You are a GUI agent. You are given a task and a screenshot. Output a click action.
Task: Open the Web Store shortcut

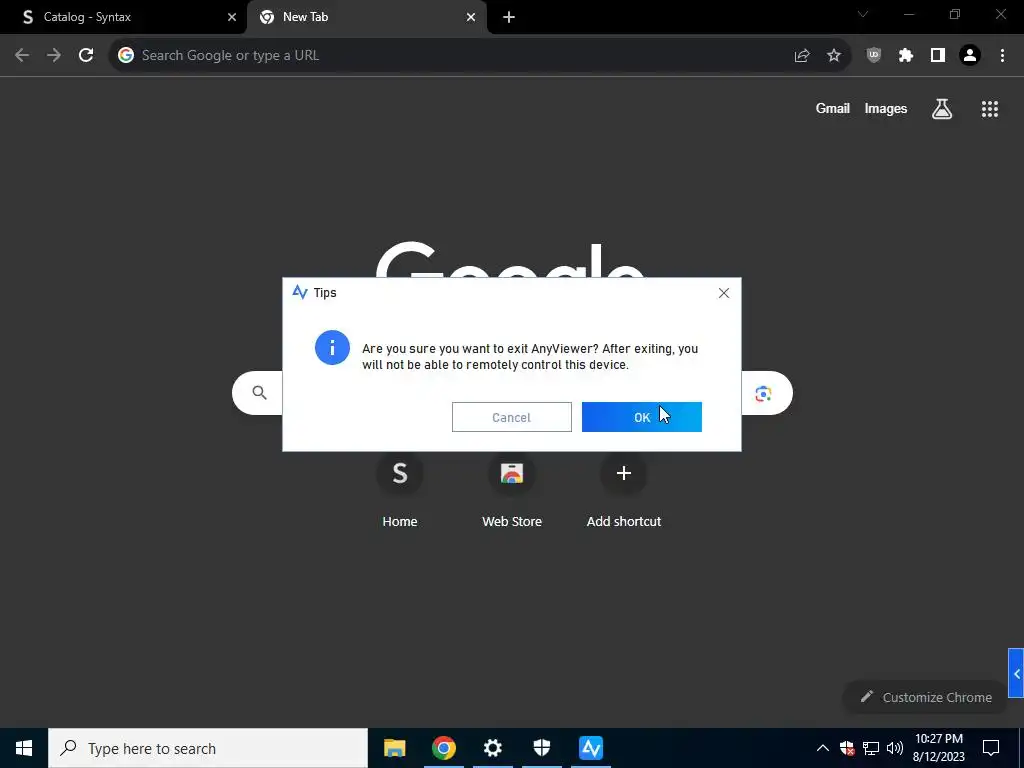pos(512,490)
